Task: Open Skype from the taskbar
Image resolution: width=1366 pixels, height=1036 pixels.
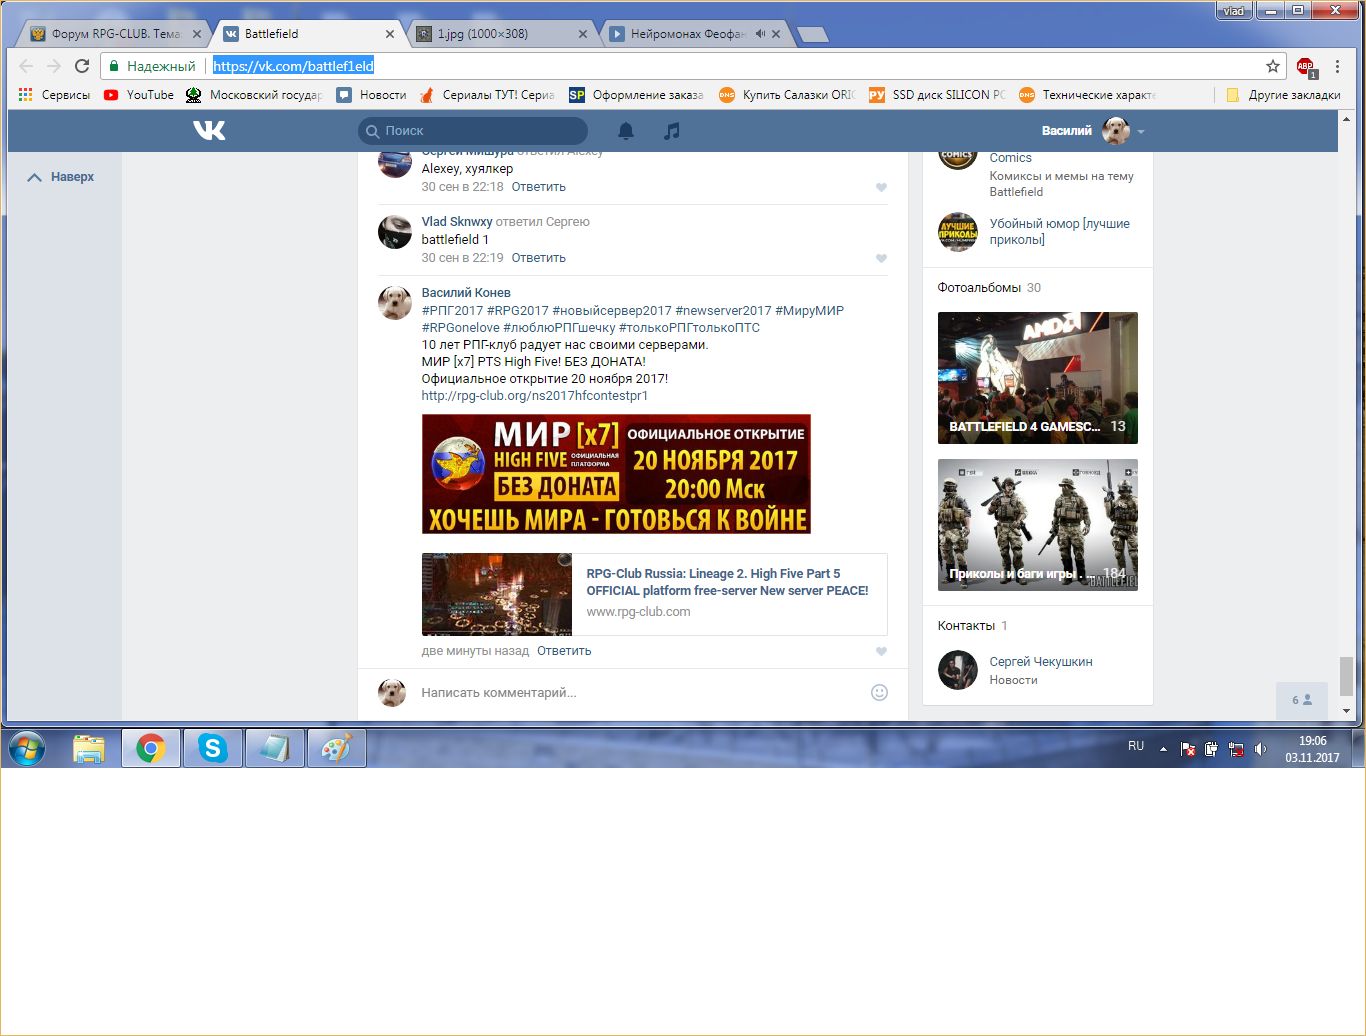Action: [x=212, y=748]
